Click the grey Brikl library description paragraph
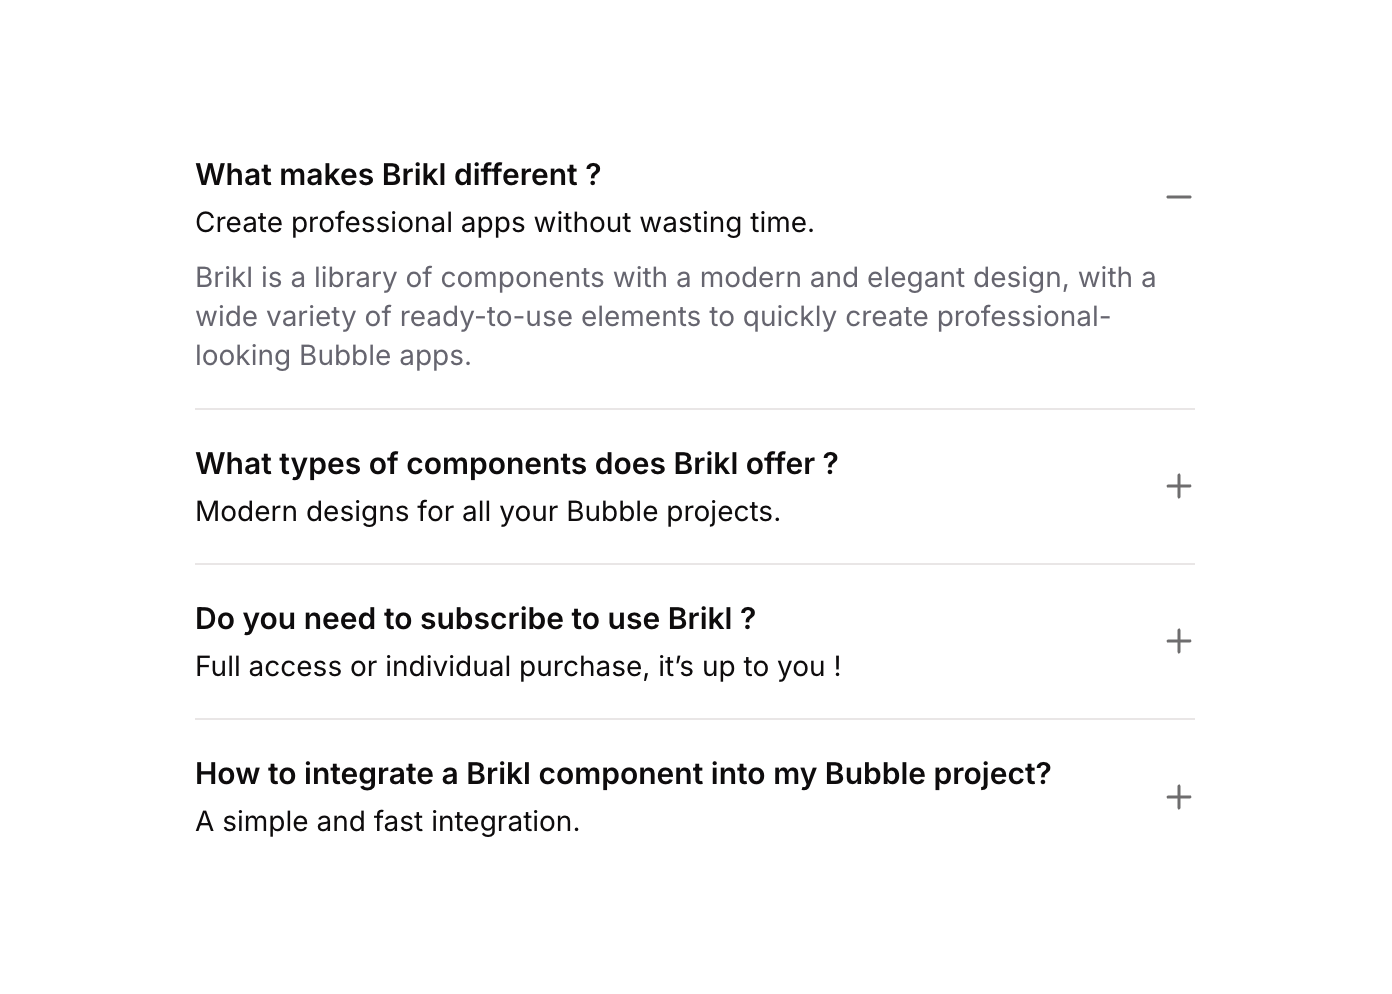Viewport: 1392px width, 994px height. pos(675,316)
